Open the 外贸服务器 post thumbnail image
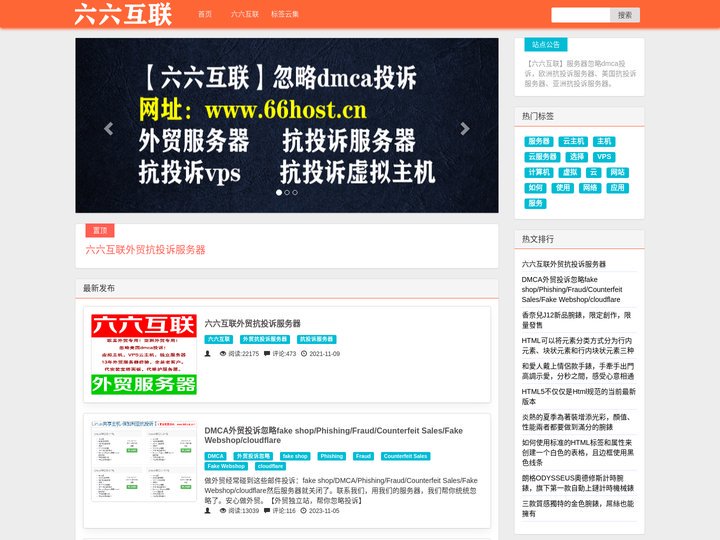Image resolution: width=720 pixels, height=540 pixels. (144, 354)
